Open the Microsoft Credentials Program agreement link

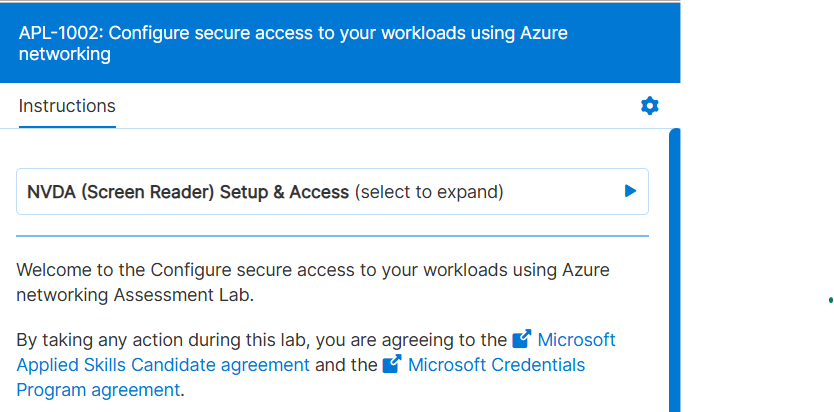pyautogui.click(x=496, y=365)
